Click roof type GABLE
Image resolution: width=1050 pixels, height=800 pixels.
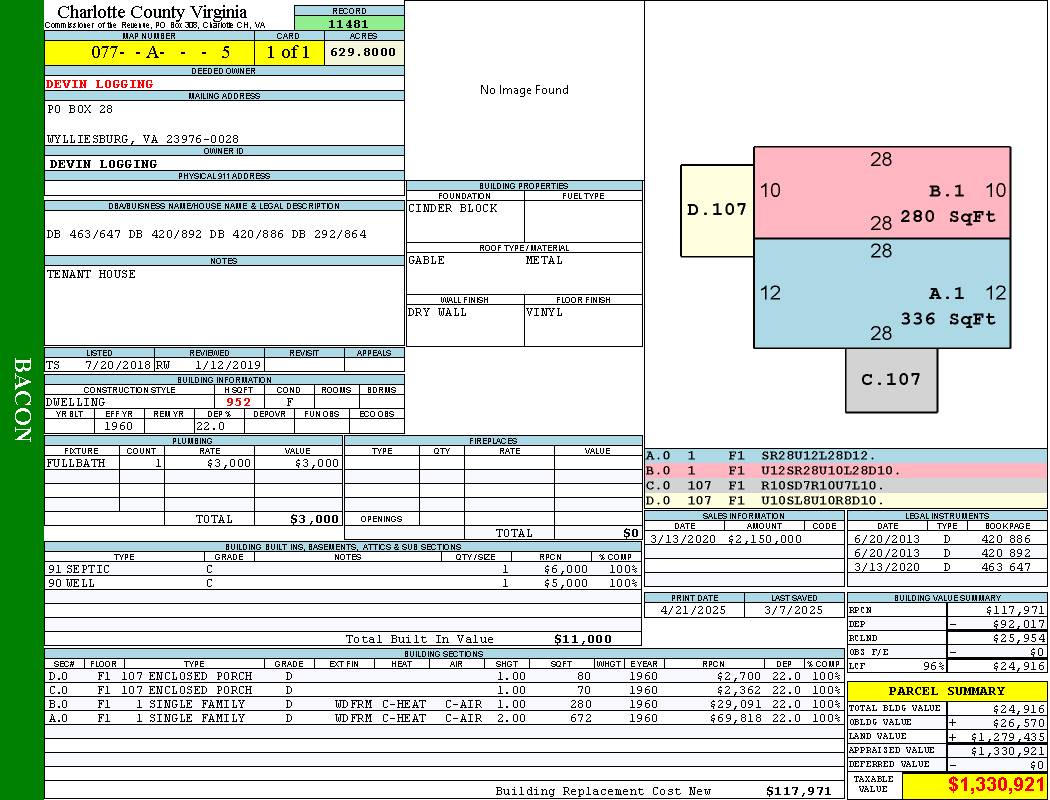point(427,260)
